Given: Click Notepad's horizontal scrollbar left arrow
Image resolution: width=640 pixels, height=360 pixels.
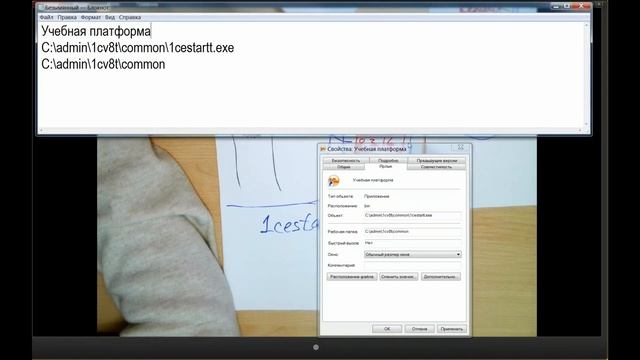Looking at the screenshot, I should 40,130.
